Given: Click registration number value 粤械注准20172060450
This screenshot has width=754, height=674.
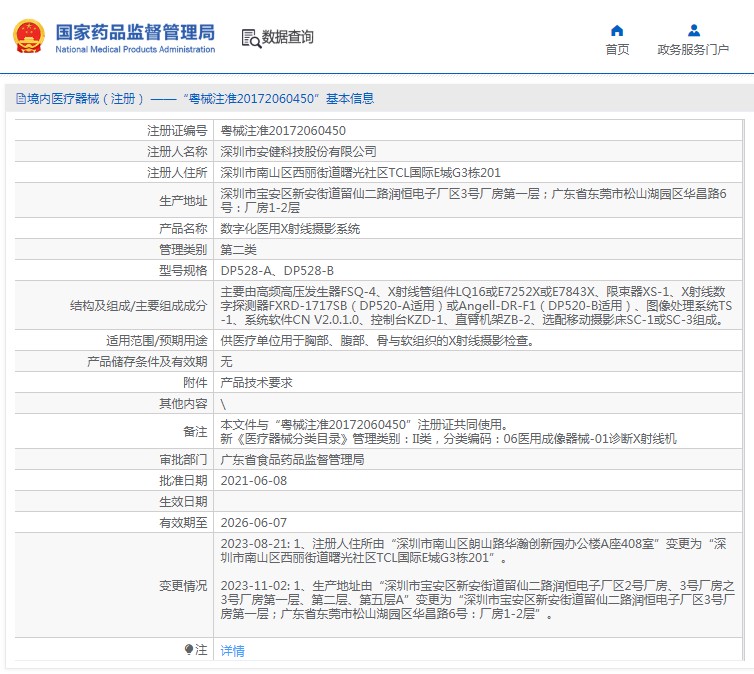Looking at the screenshot, I should click(283, 130).
